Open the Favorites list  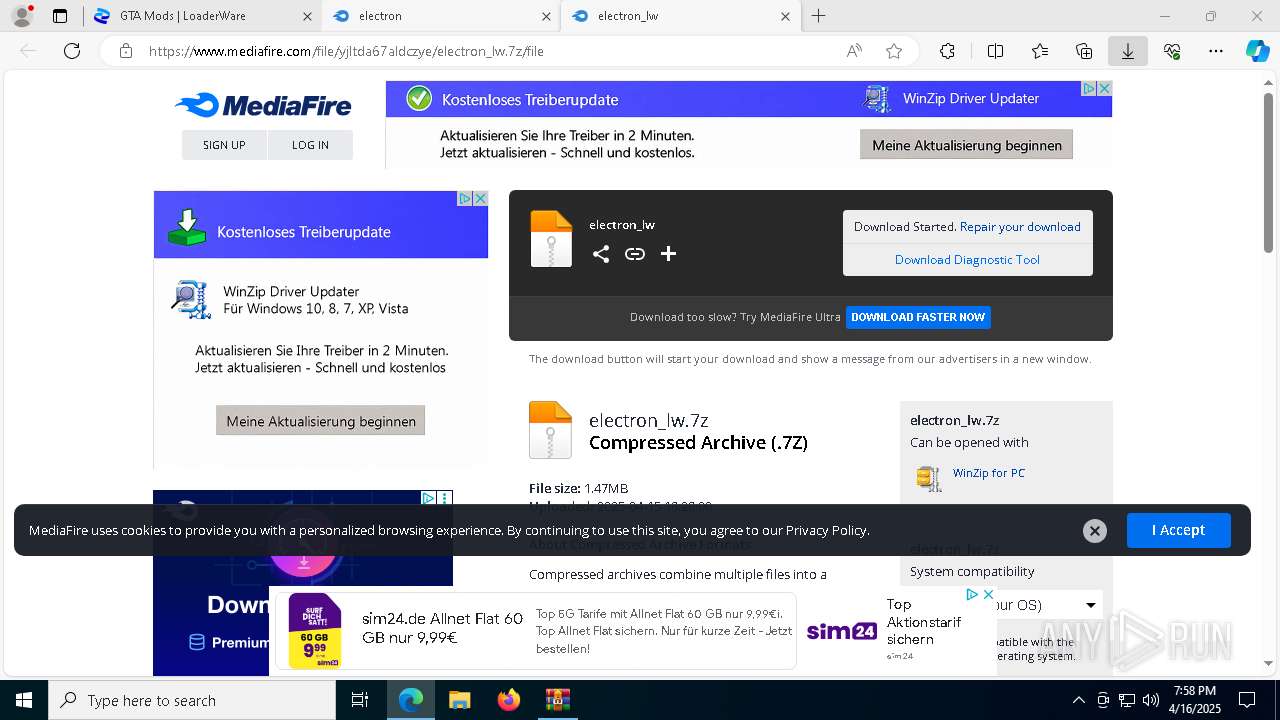point(1040,51)
